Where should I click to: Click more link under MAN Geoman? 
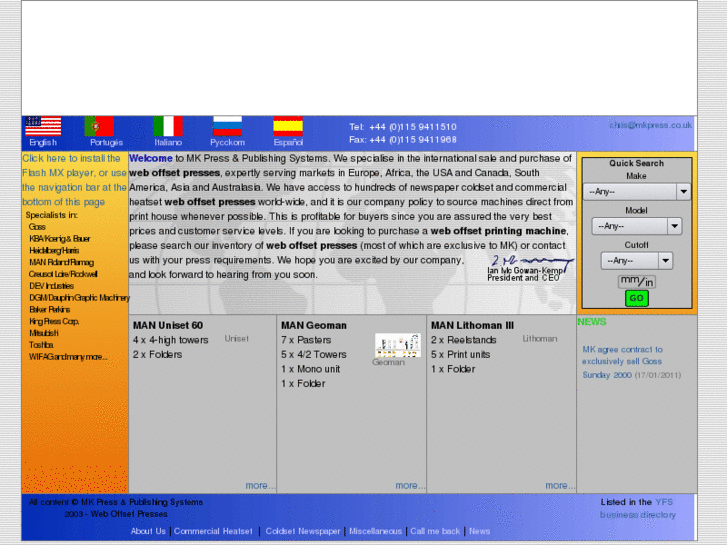410,486
